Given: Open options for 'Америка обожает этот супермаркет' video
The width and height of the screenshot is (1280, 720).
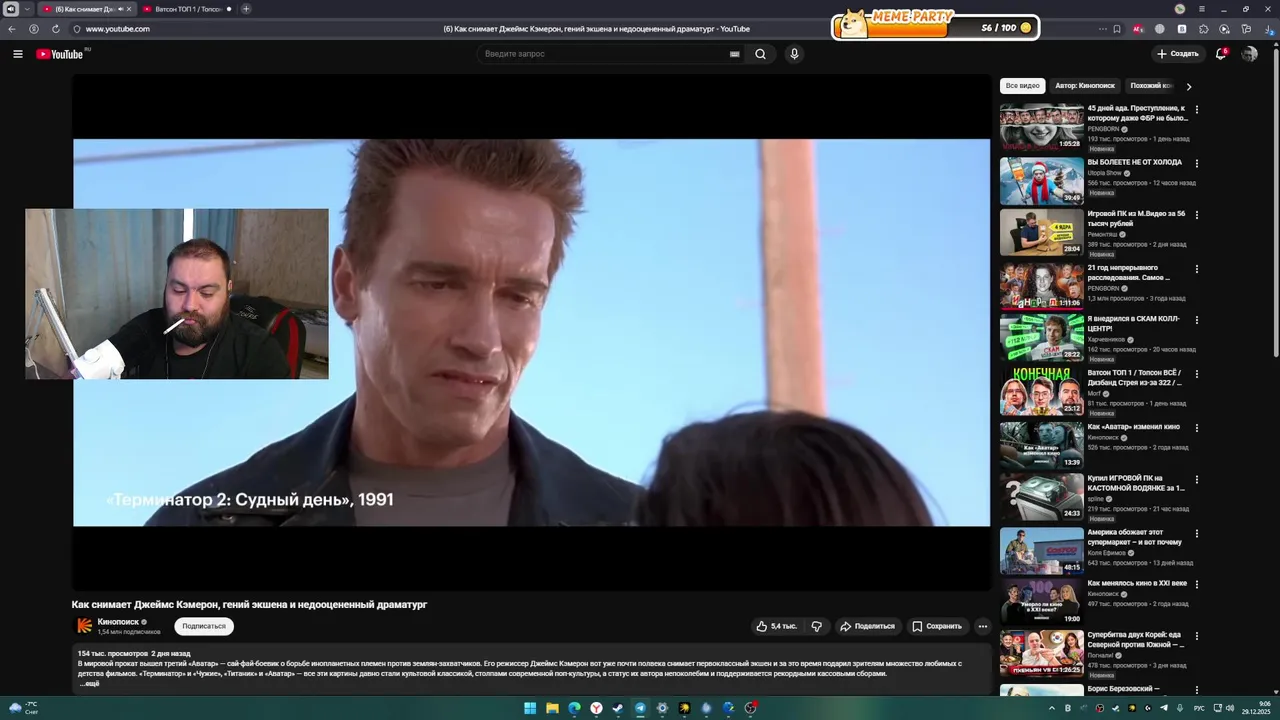Looking at the screenshot, I should pos(1197,533).
